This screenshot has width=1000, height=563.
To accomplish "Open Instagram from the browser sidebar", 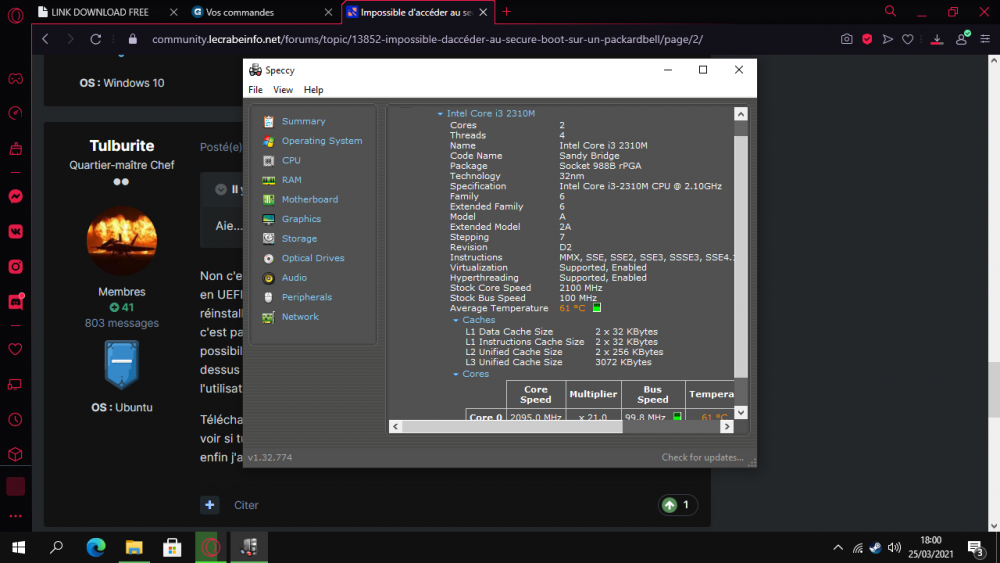I will 15,266.
